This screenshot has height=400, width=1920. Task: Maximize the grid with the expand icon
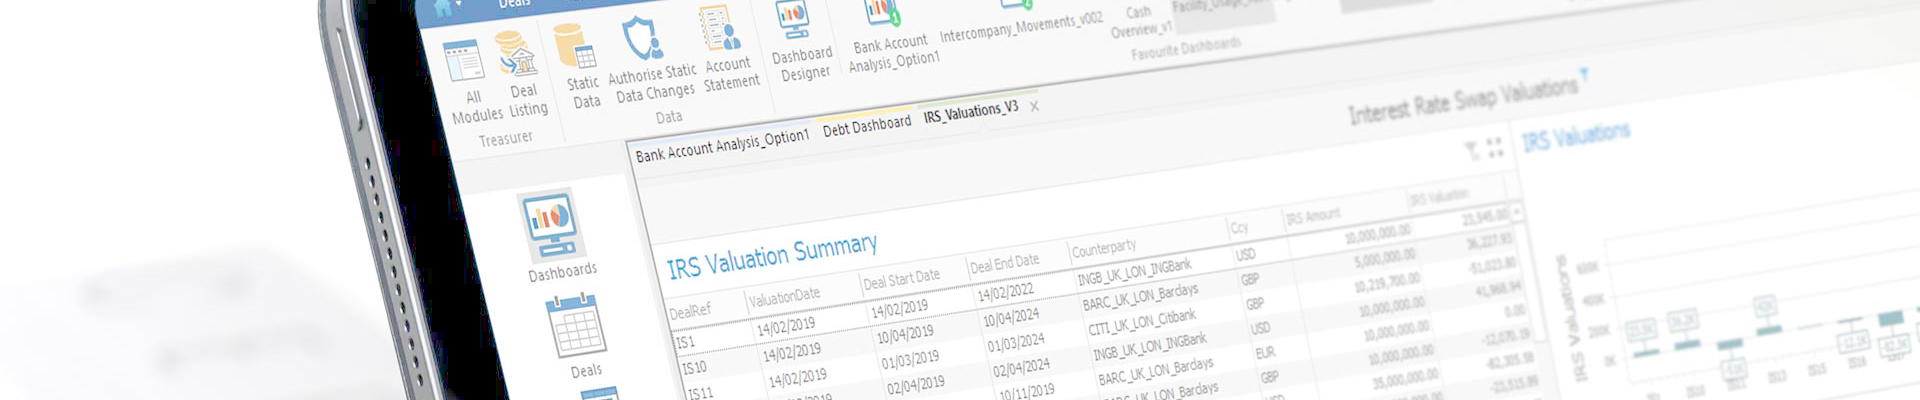click(x=1495, y=148)
